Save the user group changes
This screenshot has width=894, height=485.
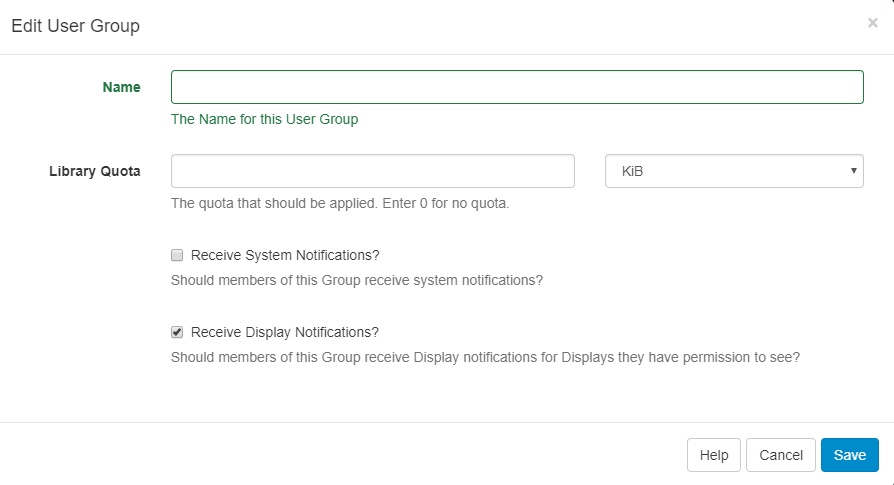[849, 455]
